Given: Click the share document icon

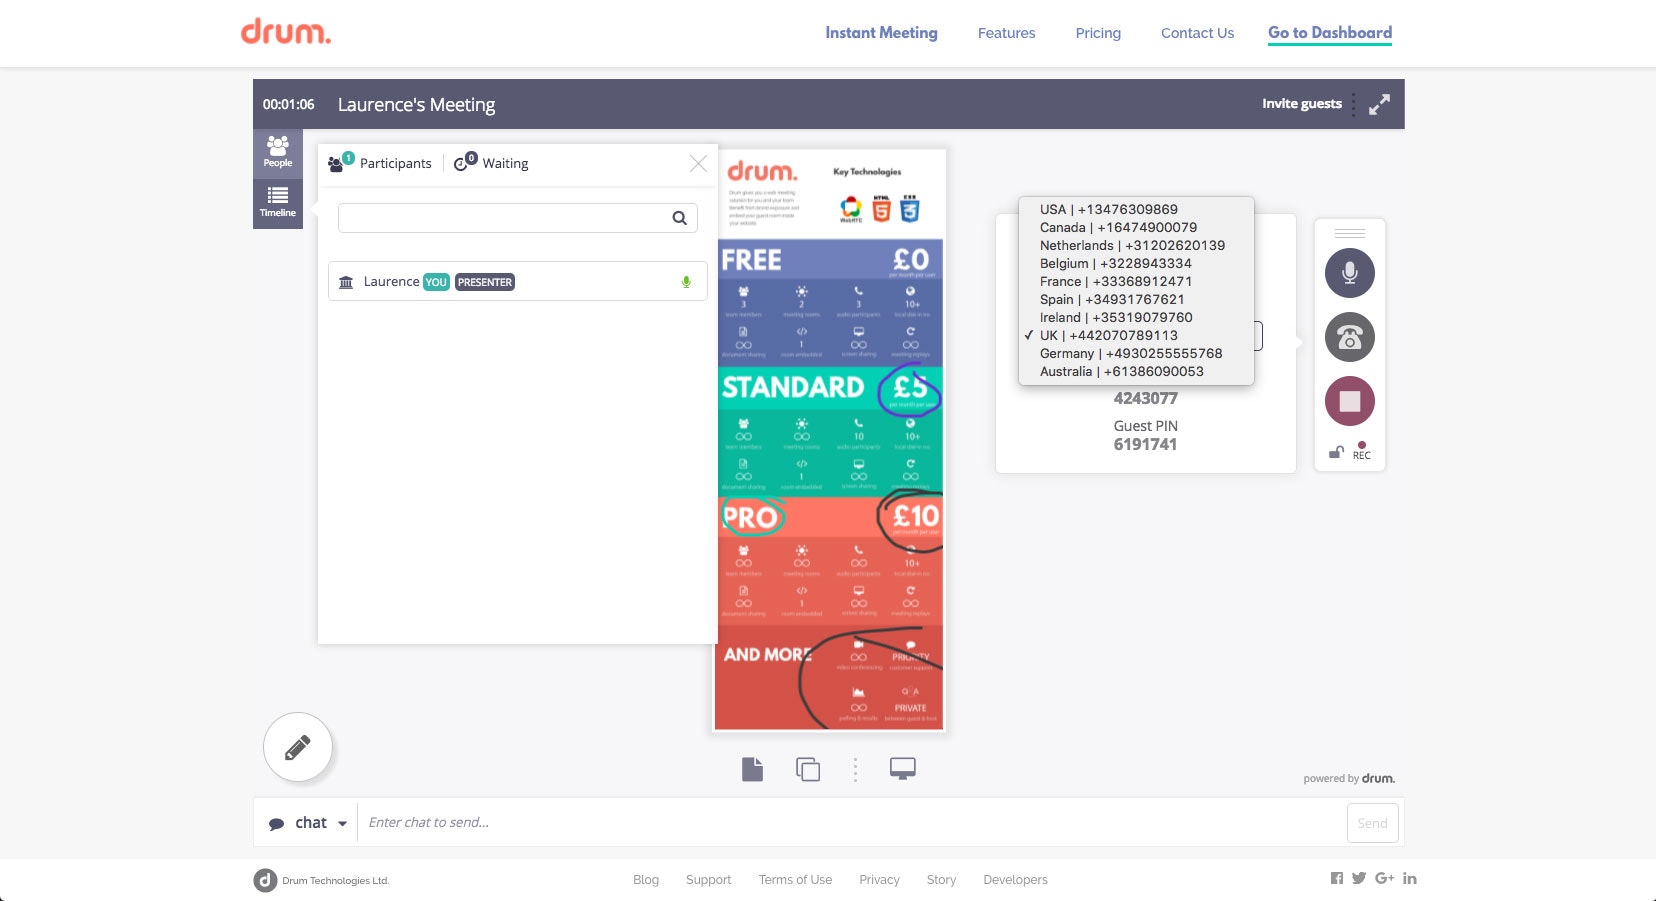Looking at the screenshot, I should [753, 768].
